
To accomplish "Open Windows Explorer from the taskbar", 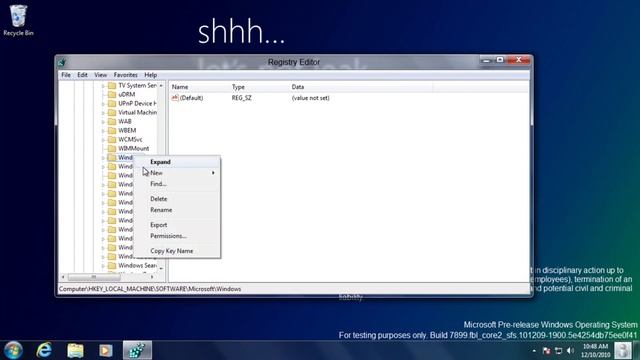I will (75, 350).
